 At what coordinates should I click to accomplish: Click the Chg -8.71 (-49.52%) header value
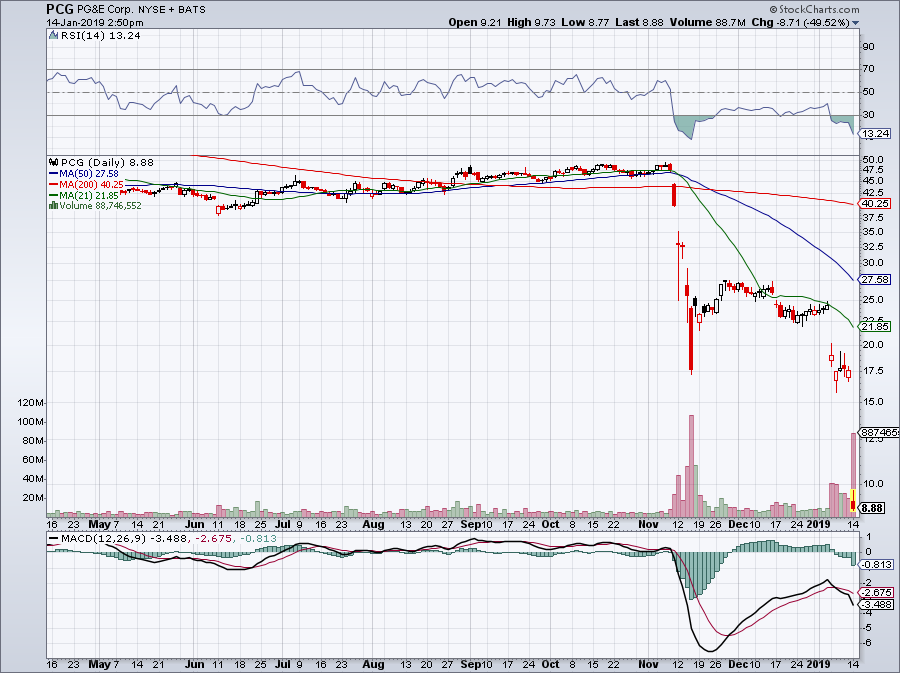coord(800,22)
